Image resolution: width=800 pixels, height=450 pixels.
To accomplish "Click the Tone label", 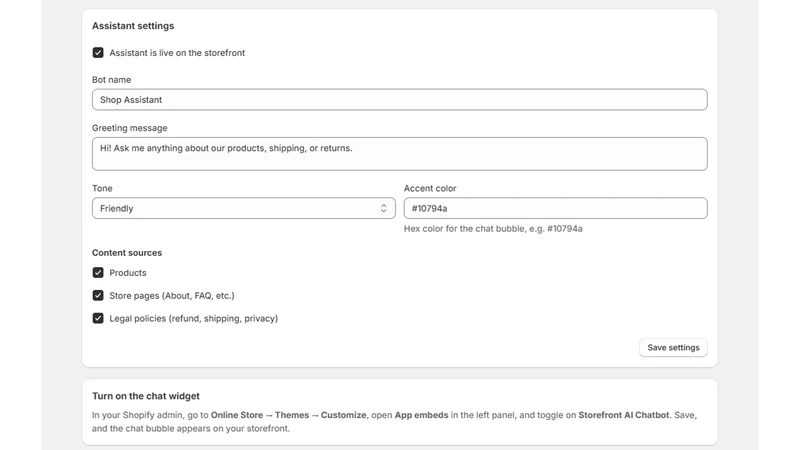I will (102, 188).
